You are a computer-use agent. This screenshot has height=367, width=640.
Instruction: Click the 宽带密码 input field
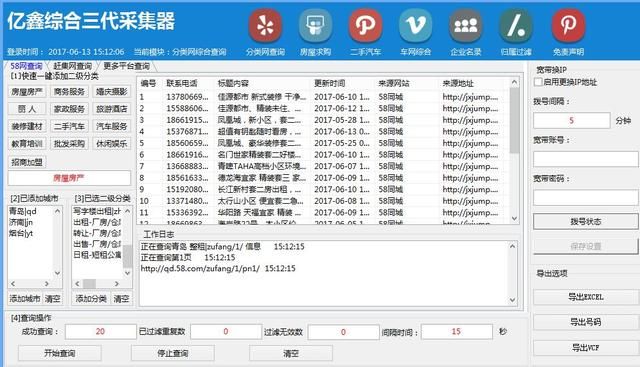tap(585, 198)
